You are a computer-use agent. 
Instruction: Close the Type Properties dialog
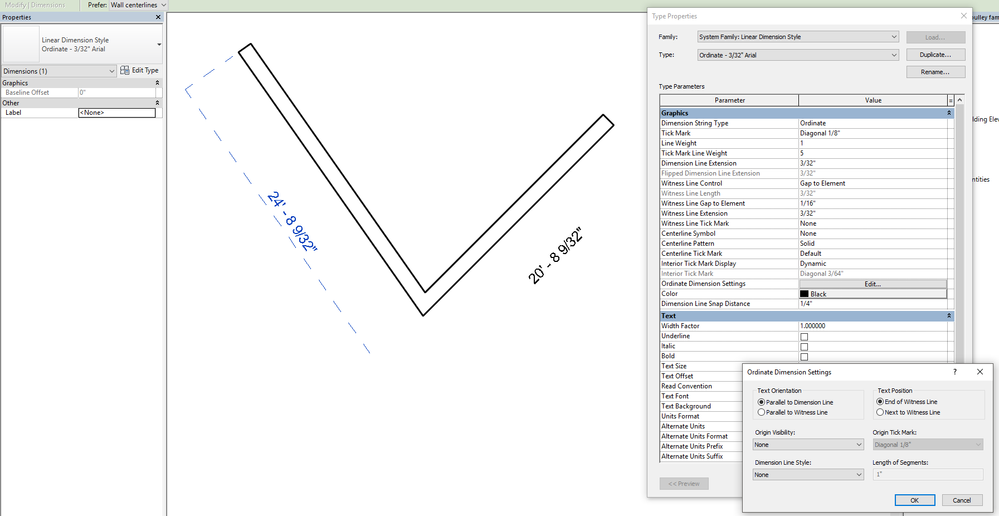[963, 16]
